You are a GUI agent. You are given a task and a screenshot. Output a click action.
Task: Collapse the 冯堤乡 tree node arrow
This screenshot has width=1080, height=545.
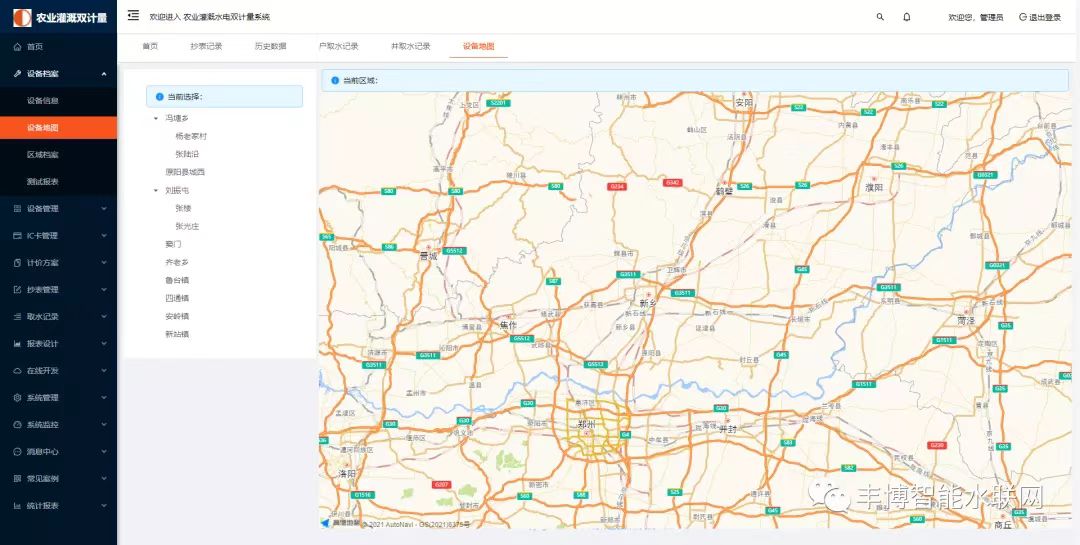coord(156,118)
